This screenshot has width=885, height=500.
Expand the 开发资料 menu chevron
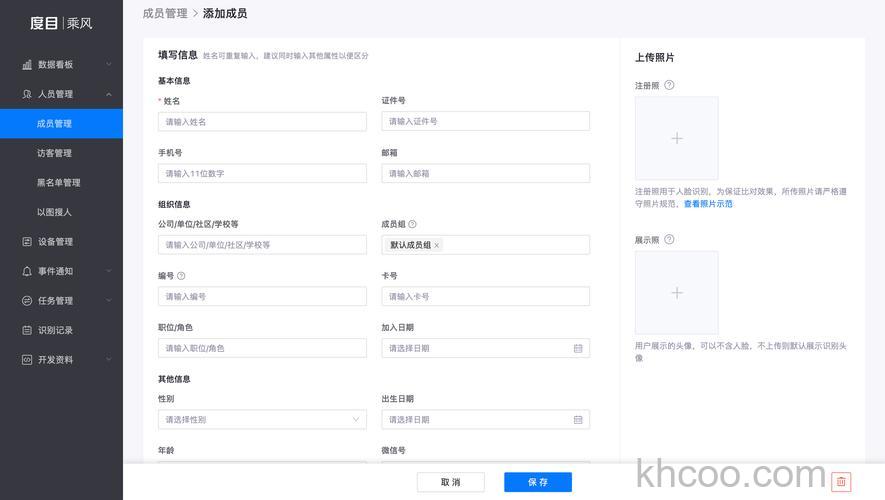click(x=109, y=359)
